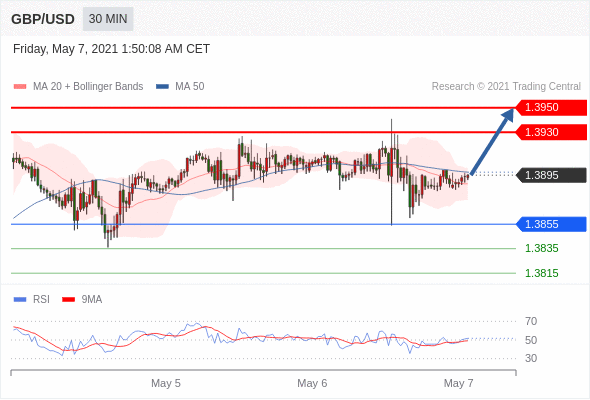The image size is (590, 400).
Task: Click the 1.3895 current price tag
Action: [x=551, y=175]
